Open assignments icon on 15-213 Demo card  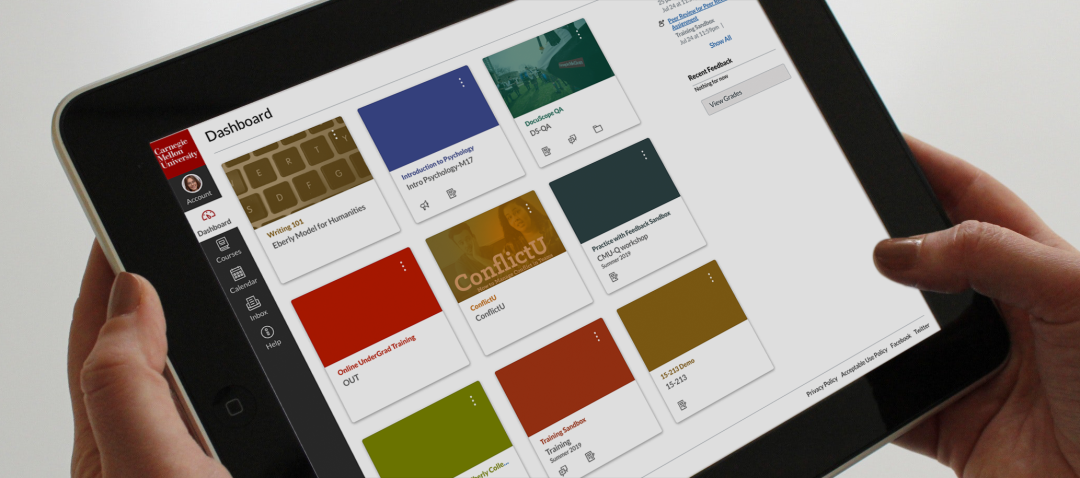tap(682, 404)
